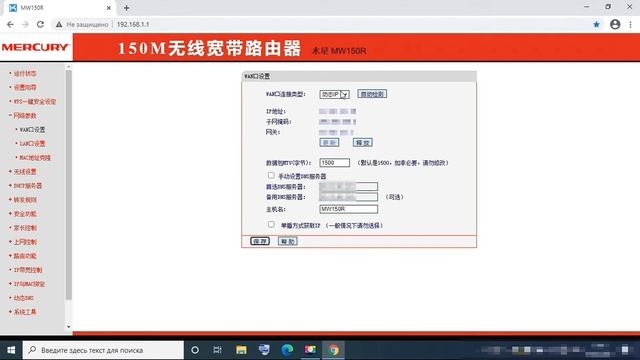Enable the 手动设置DNS服务器 checkbox

coord(271,176)
